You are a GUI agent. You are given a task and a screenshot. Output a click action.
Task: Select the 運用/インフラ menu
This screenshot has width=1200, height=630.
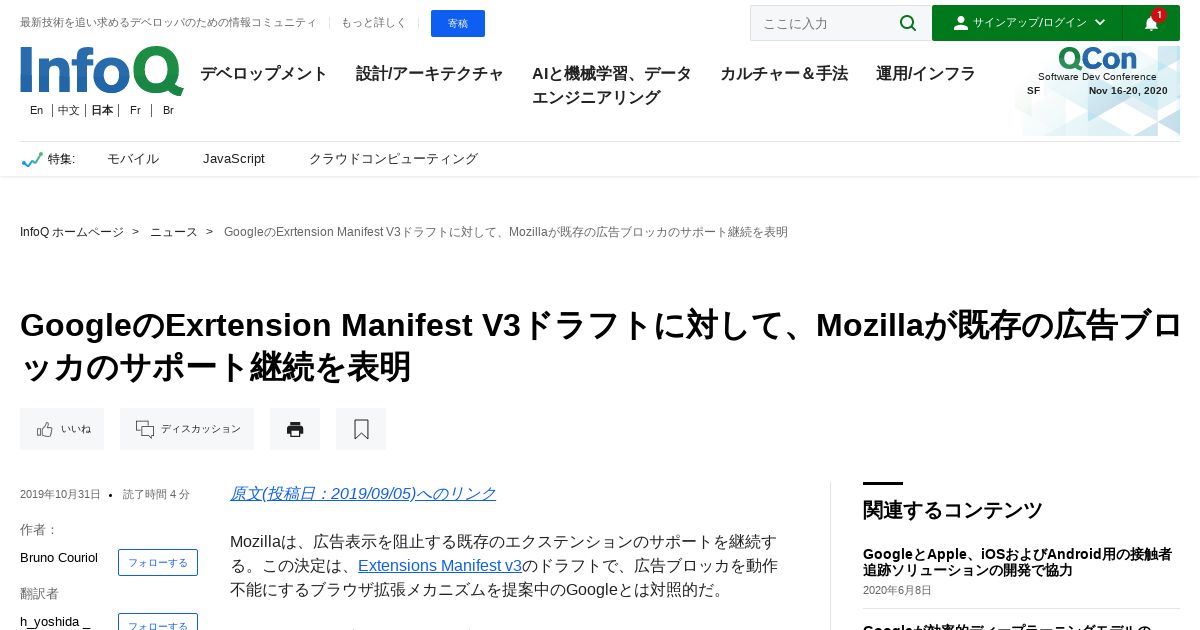(926, 74)
